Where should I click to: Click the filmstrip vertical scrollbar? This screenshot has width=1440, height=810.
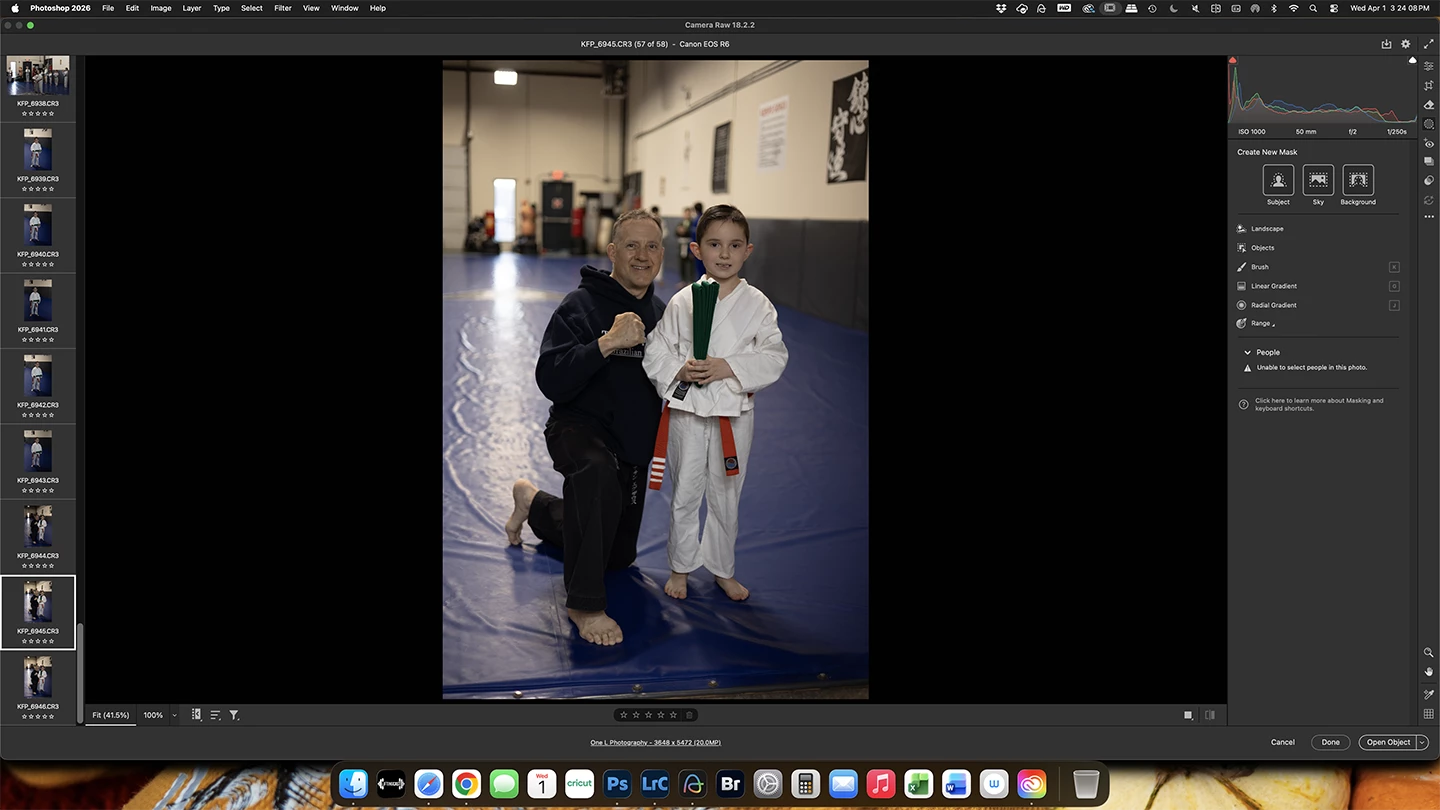click(80, 673)
